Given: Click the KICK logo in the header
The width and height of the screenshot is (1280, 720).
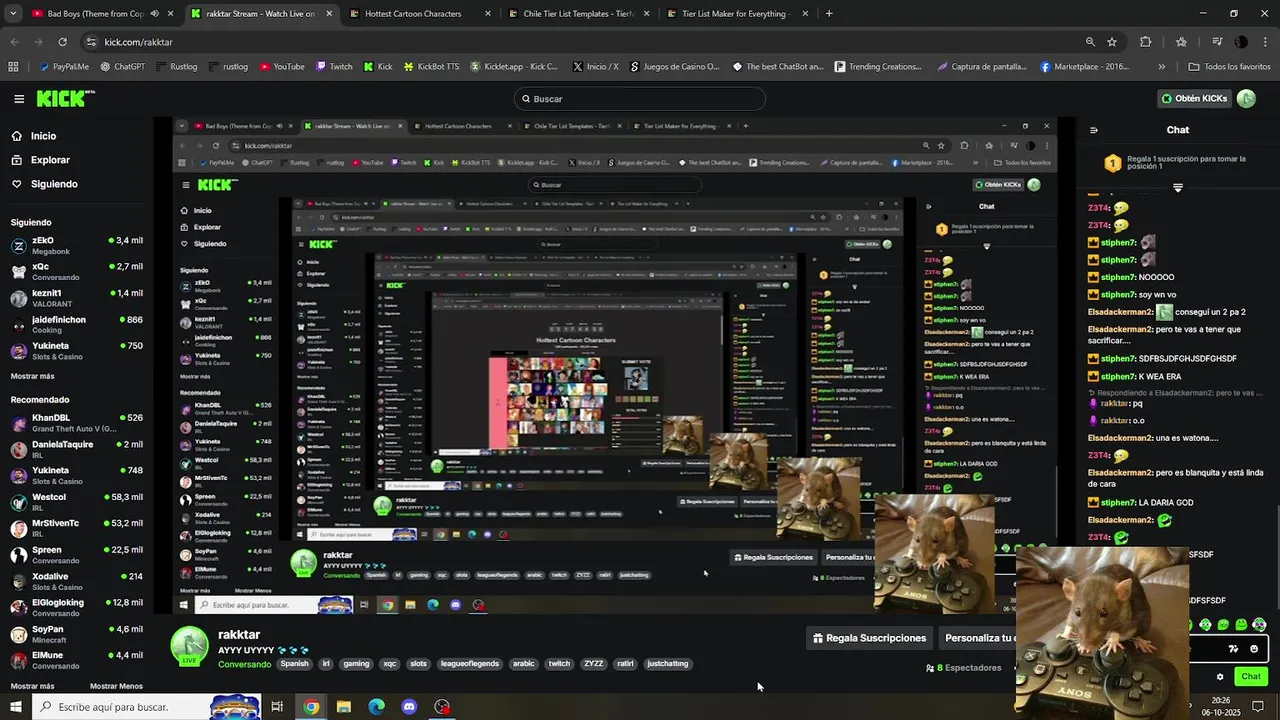Looking at the screenshot, I should 65,98.
